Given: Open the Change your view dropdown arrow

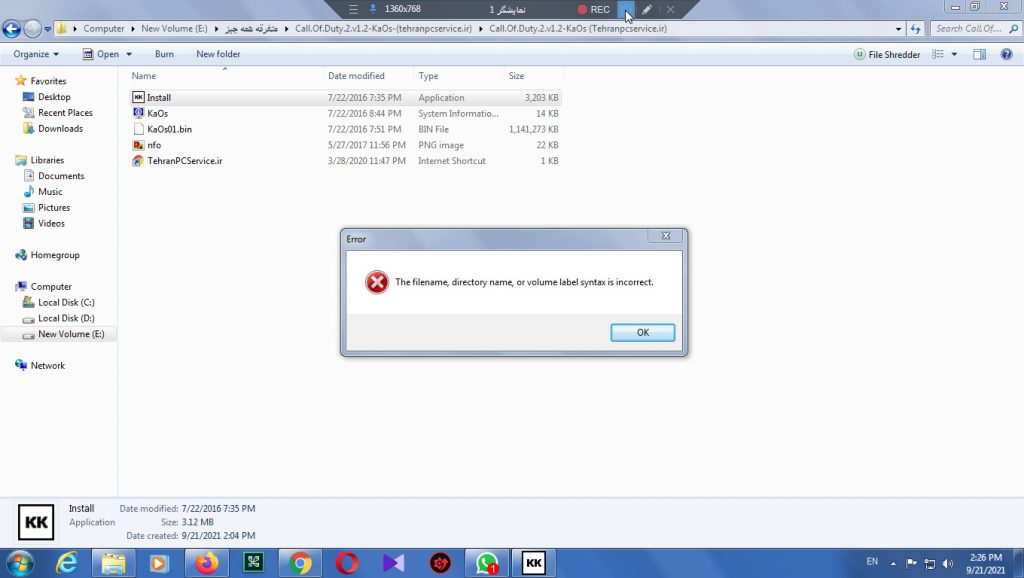Looking at the screenshot, I should [954, 54].
